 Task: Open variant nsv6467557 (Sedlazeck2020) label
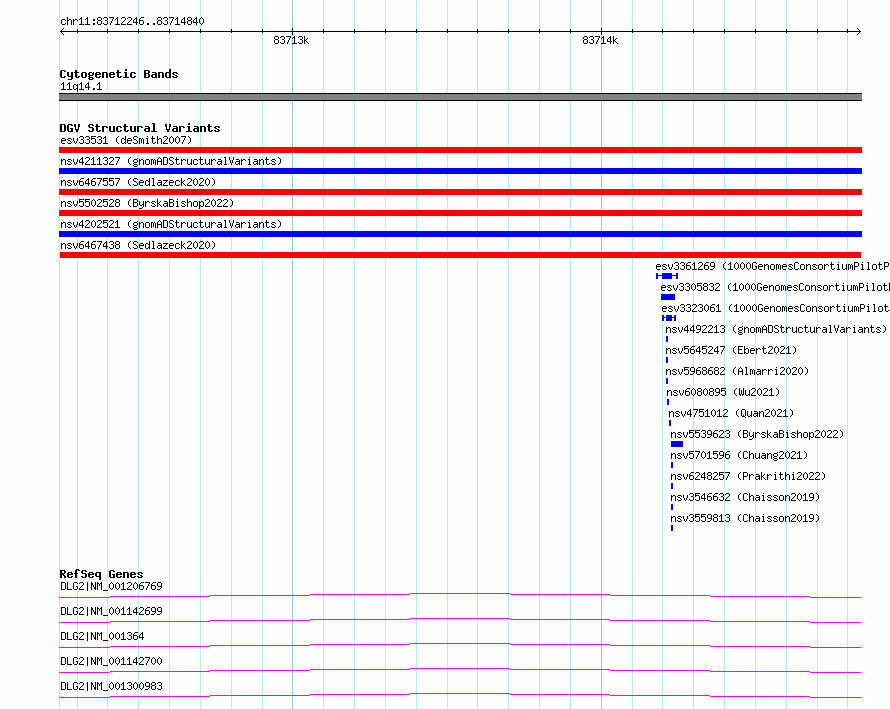click(x=138, y=182)
